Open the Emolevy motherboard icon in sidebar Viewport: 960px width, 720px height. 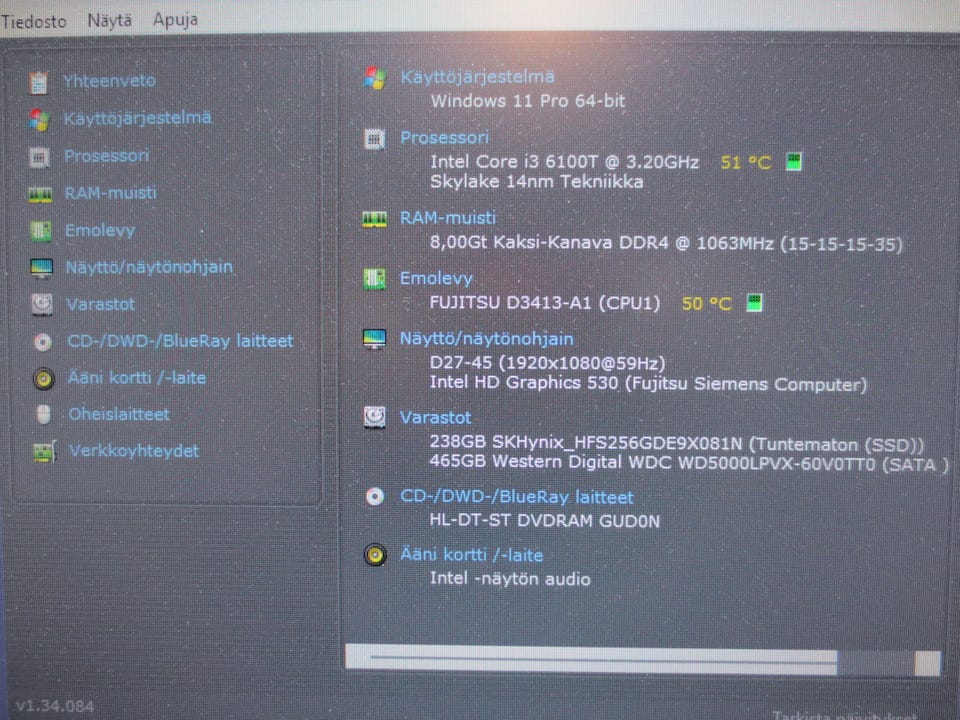40,231
